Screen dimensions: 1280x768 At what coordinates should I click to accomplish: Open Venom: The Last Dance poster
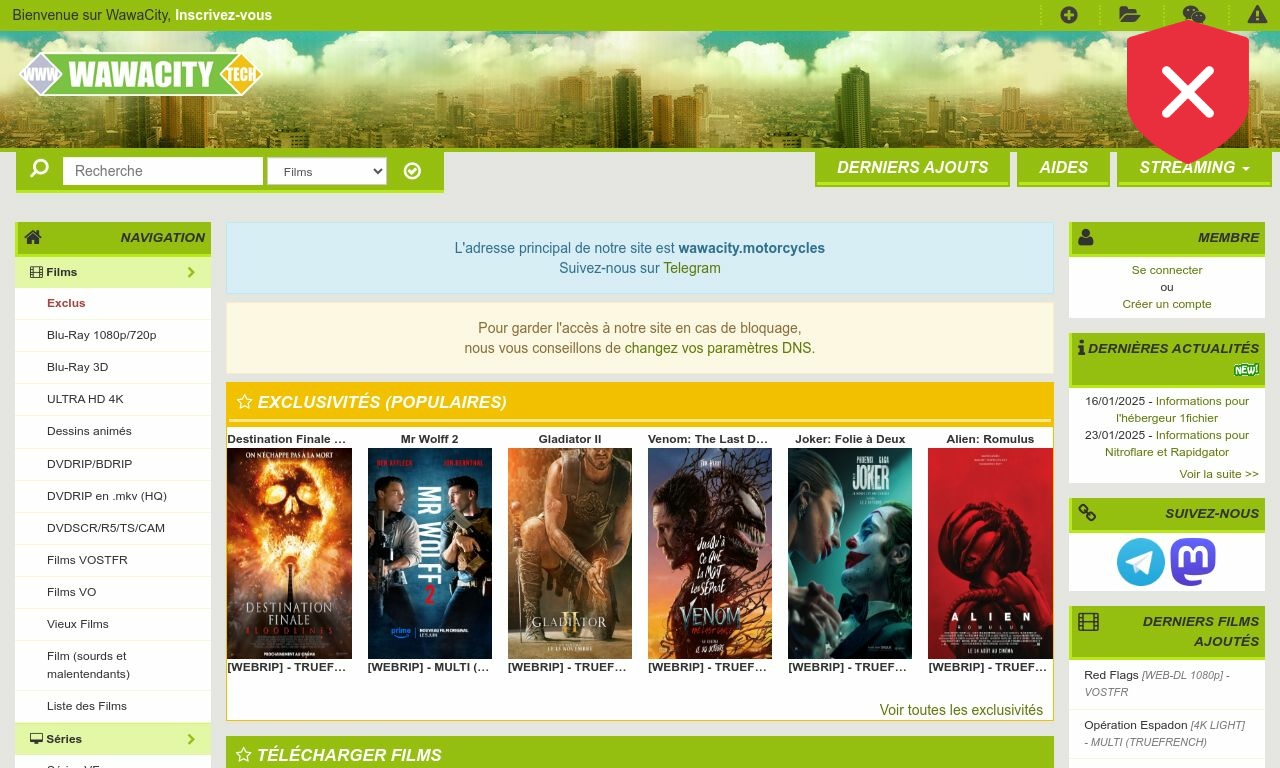[x=710, y=553]
